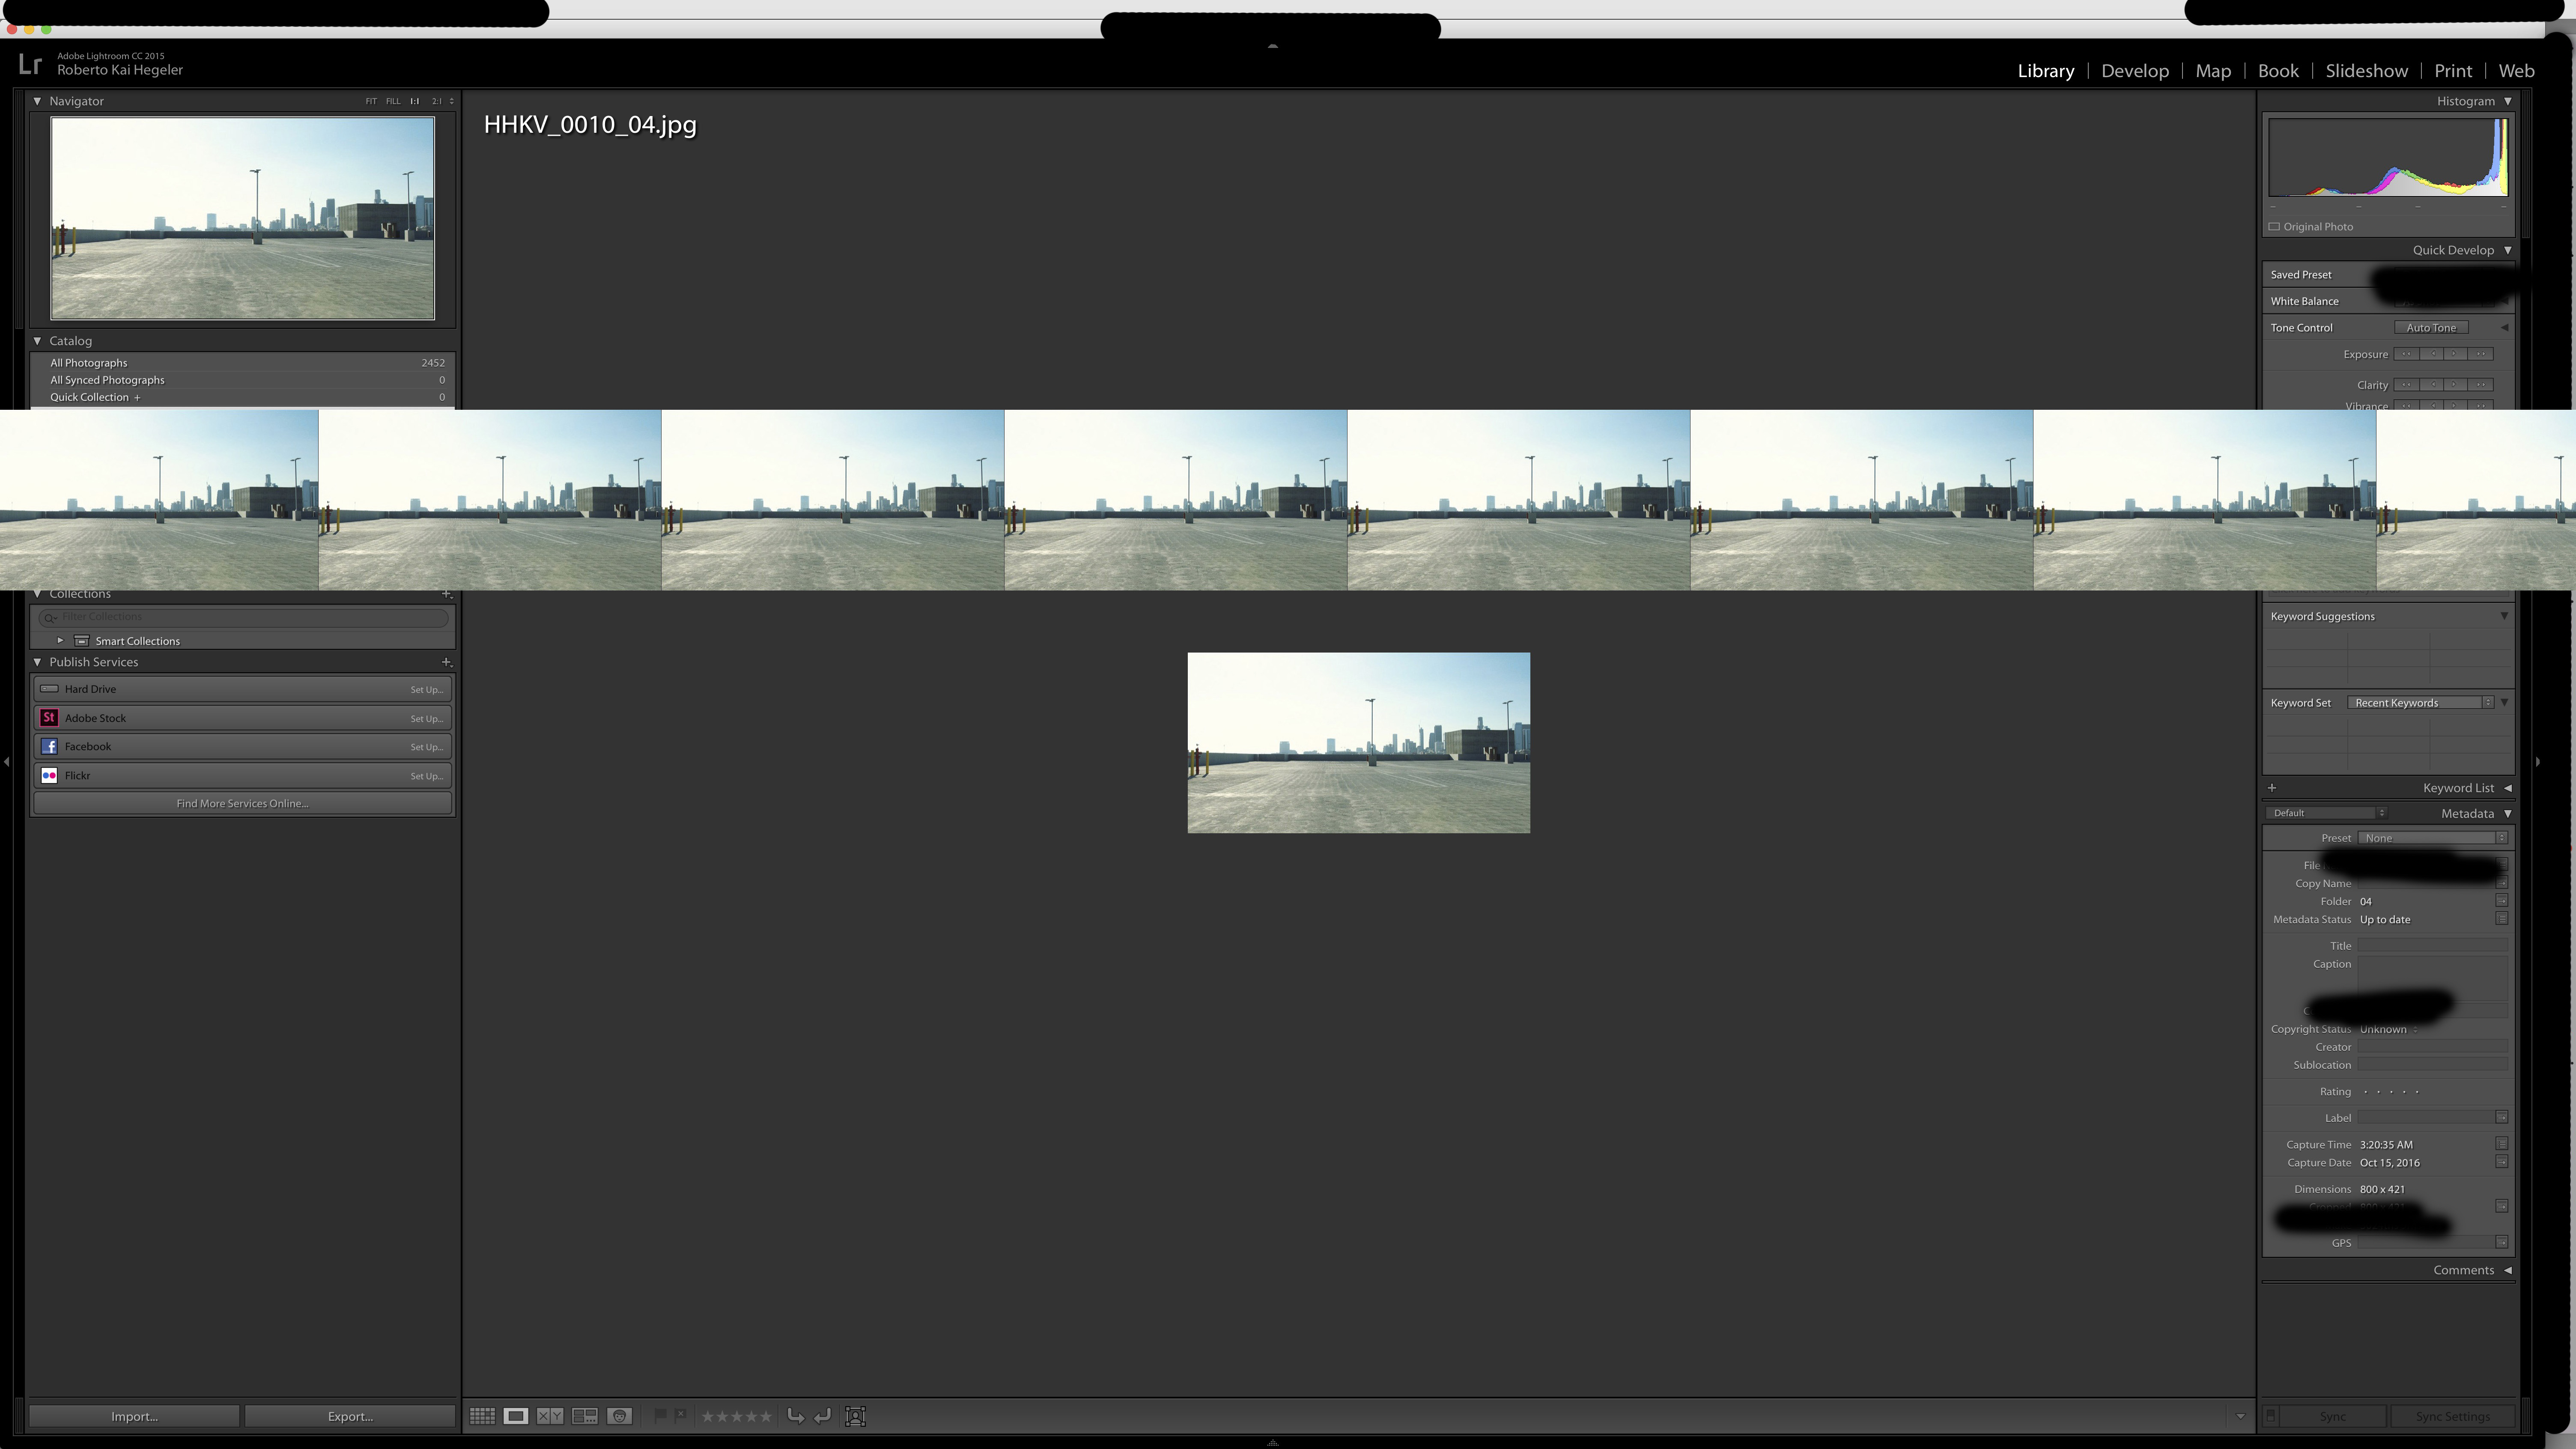This screenshot has height=1449, width=2576.
Task: Go to the Slideshow module
Action: tap(2366, 71)
